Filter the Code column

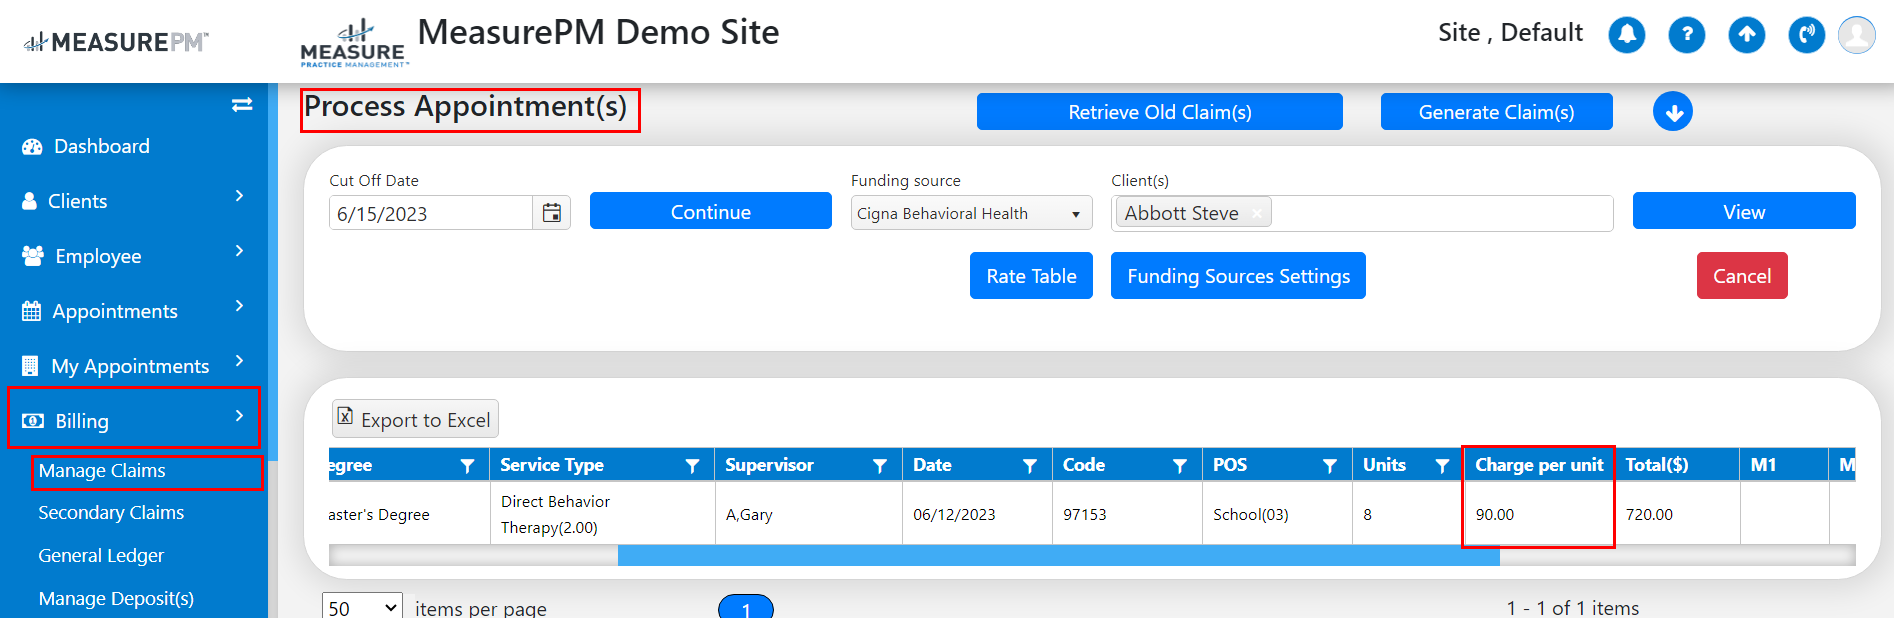pyautogui.click(x=1180, y=465)
